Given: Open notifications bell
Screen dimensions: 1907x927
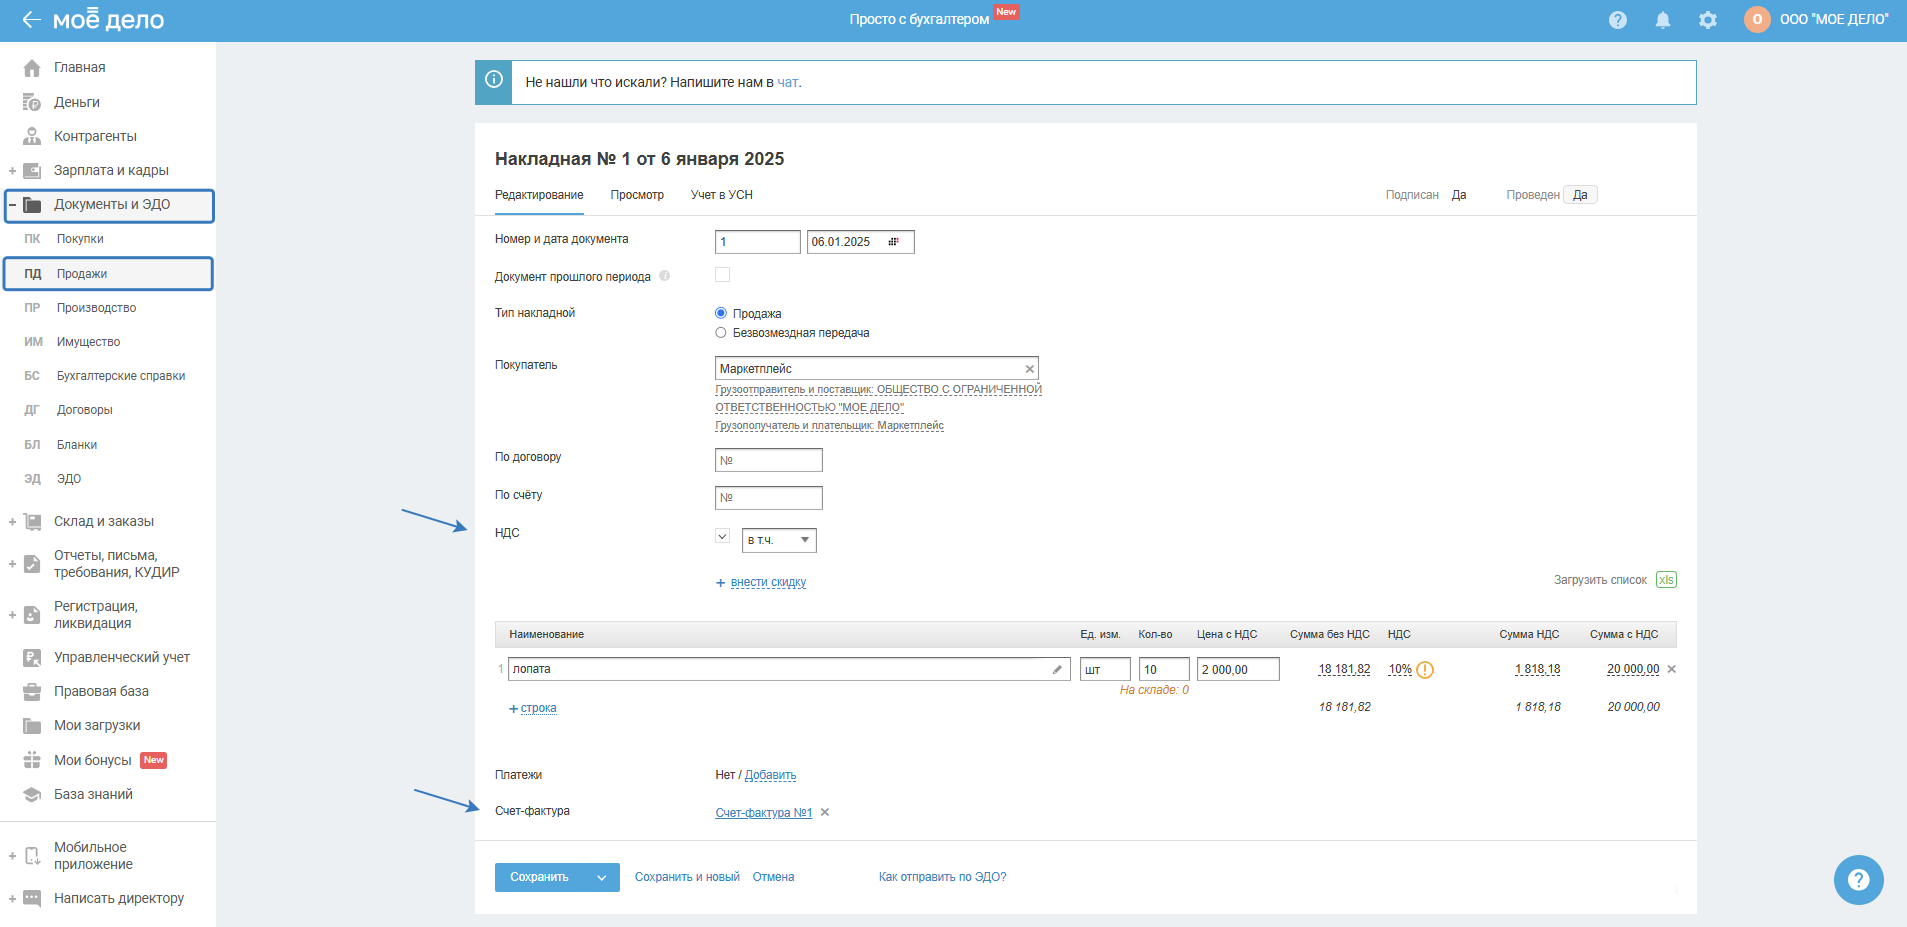Looking at the screenshot, I should (x=1663, y=20).
